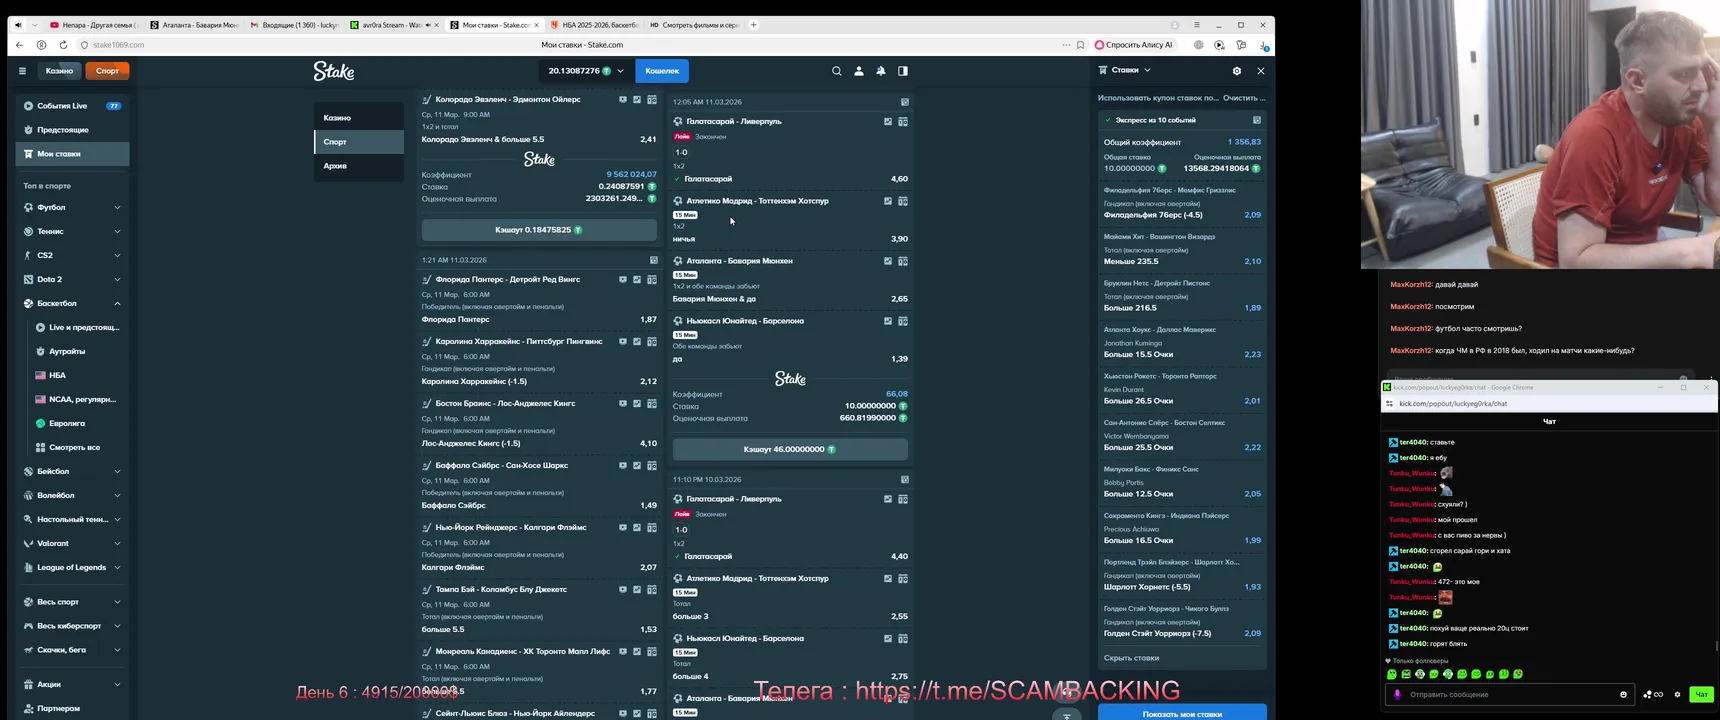1720x720 pixels.
Task: Switch to the Казино tab
Action: 59,71
